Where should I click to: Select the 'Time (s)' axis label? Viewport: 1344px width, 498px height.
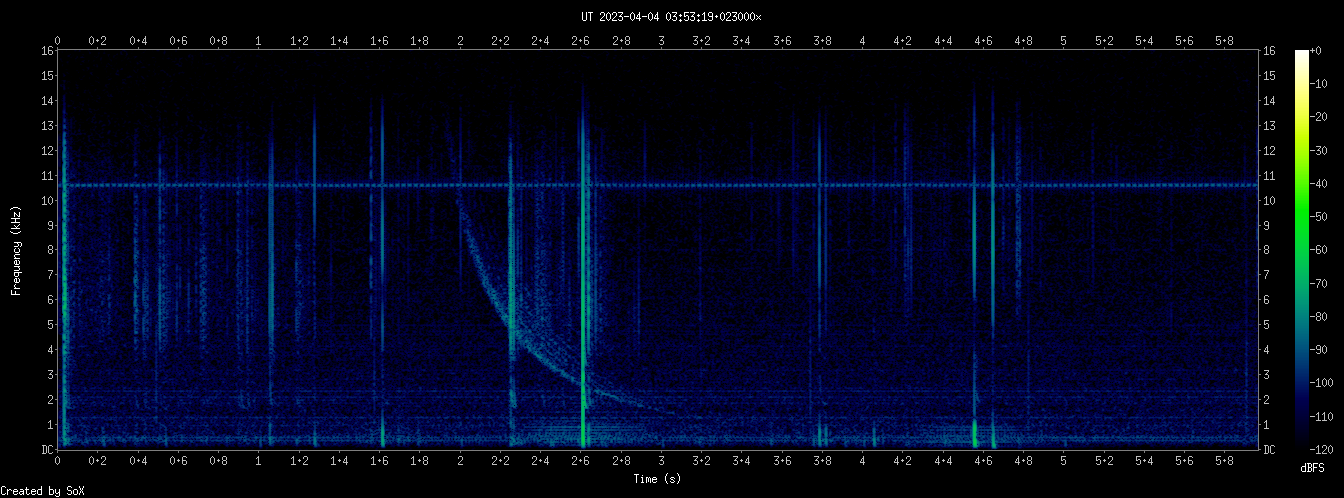click(x=657, y=479)
